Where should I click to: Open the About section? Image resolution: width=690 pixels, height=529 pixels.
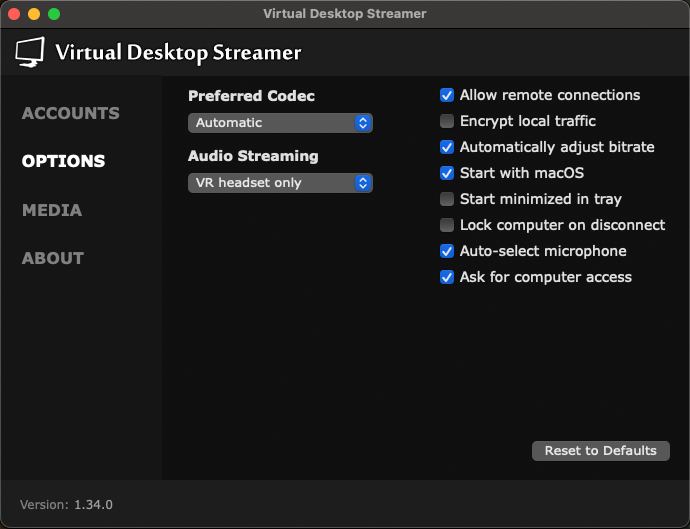pos(53,258)
